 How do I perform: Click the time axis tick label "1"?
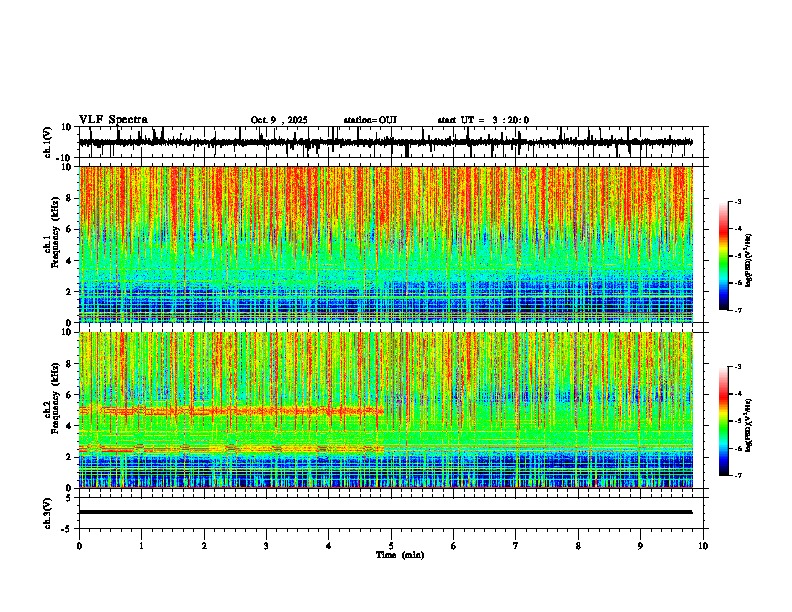click(x=141, y=546)
